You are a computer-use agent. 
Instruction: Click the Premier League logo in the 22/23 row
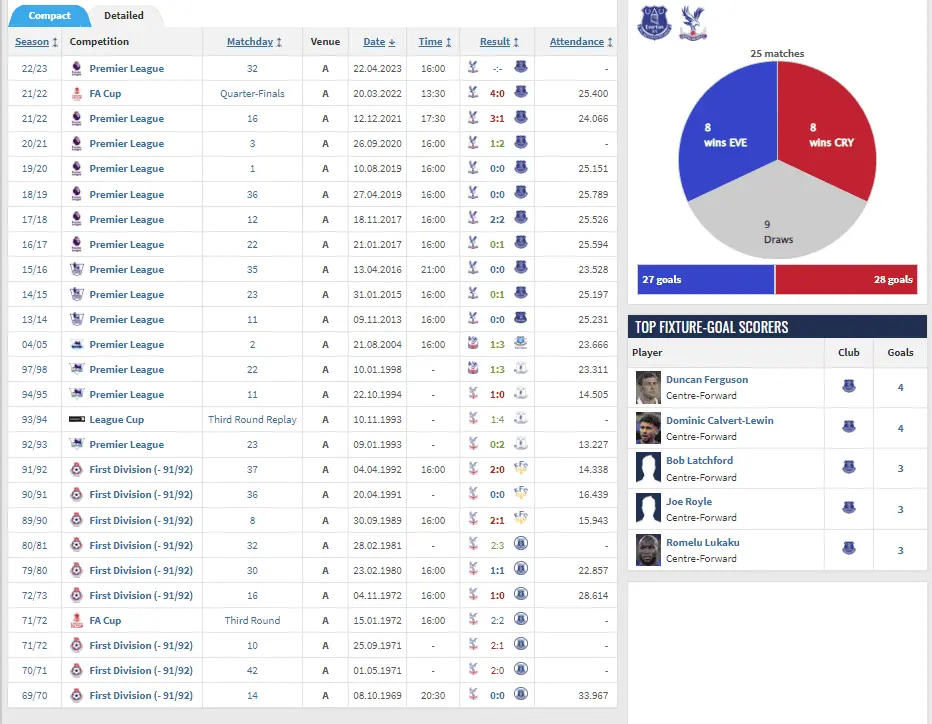coord(76,69)
